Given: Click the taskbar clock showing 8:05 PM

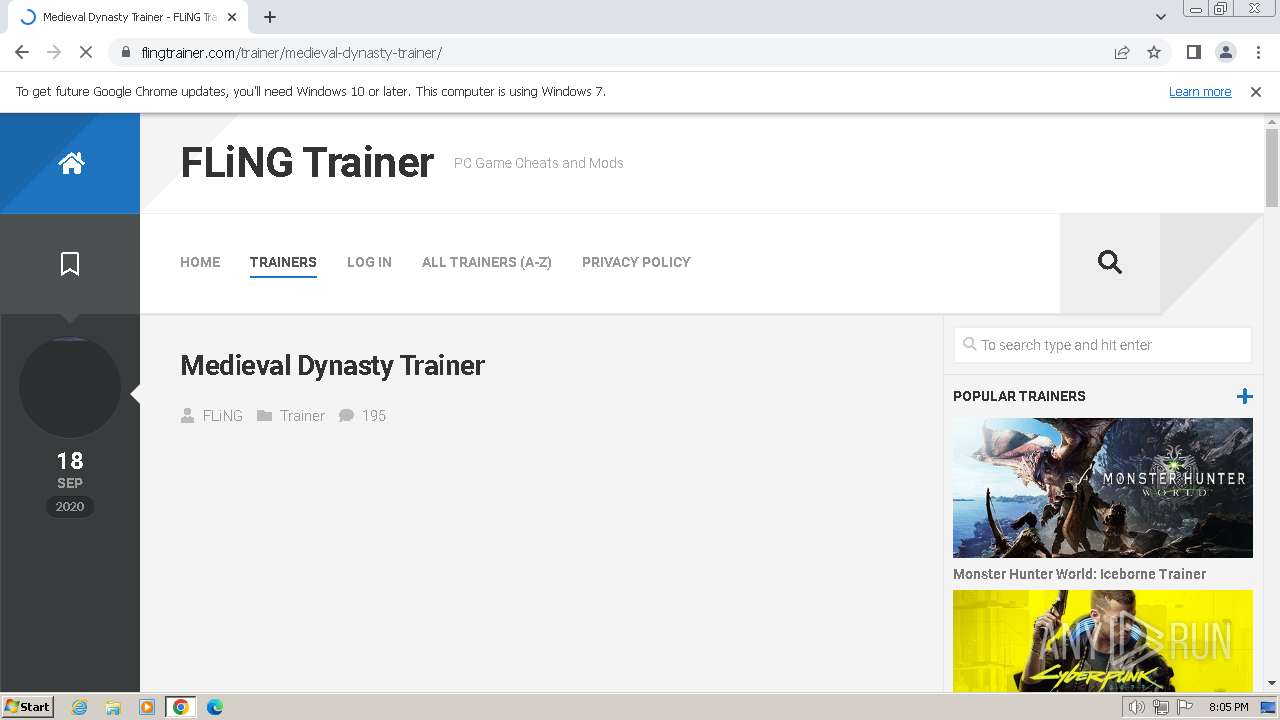Looking at the screenshot, I should click(x=1228, y=707).
